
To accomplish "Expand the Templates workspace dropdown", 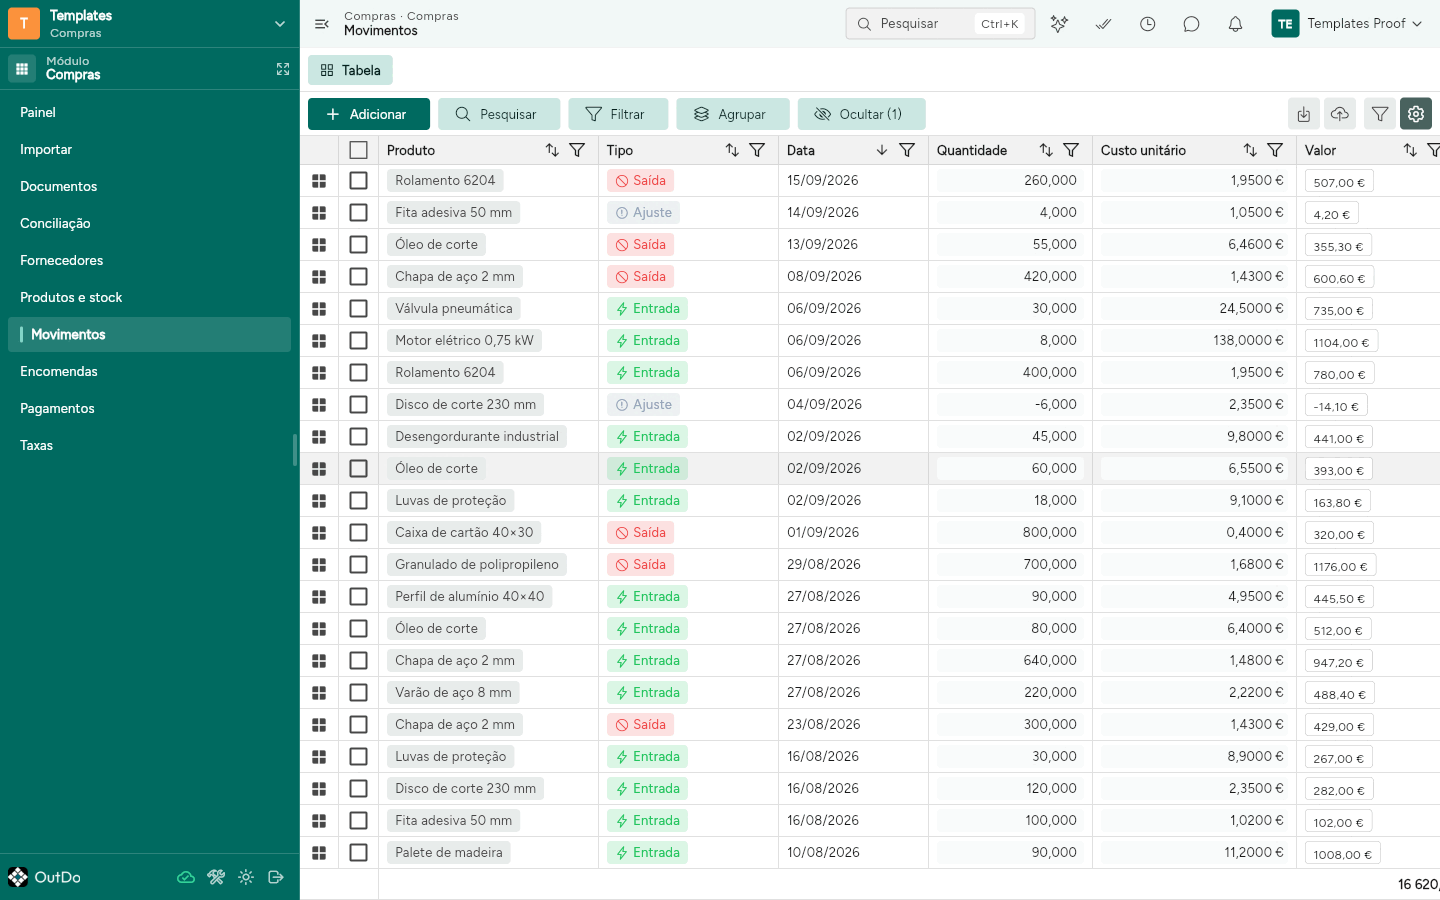I will point(280,24).
